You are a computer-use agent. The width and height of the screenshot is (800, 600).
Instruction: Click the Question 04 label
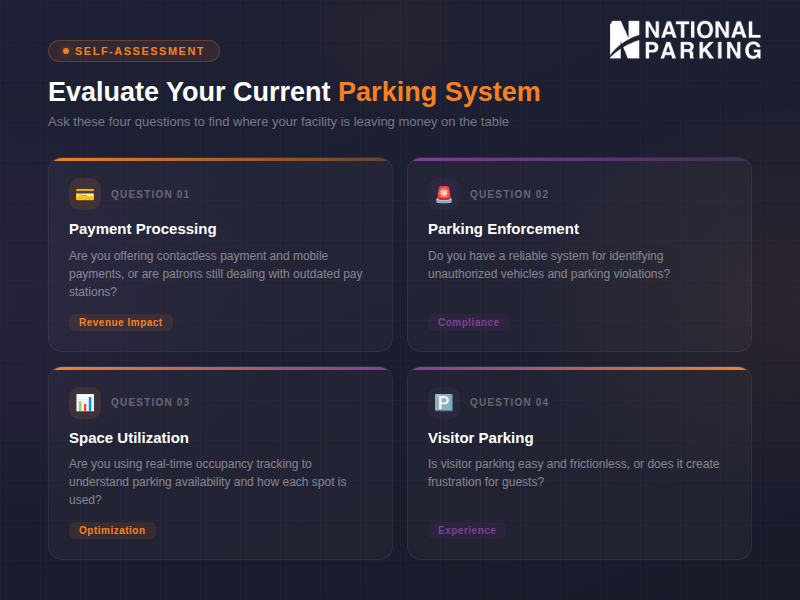click(x=509, y=402)
